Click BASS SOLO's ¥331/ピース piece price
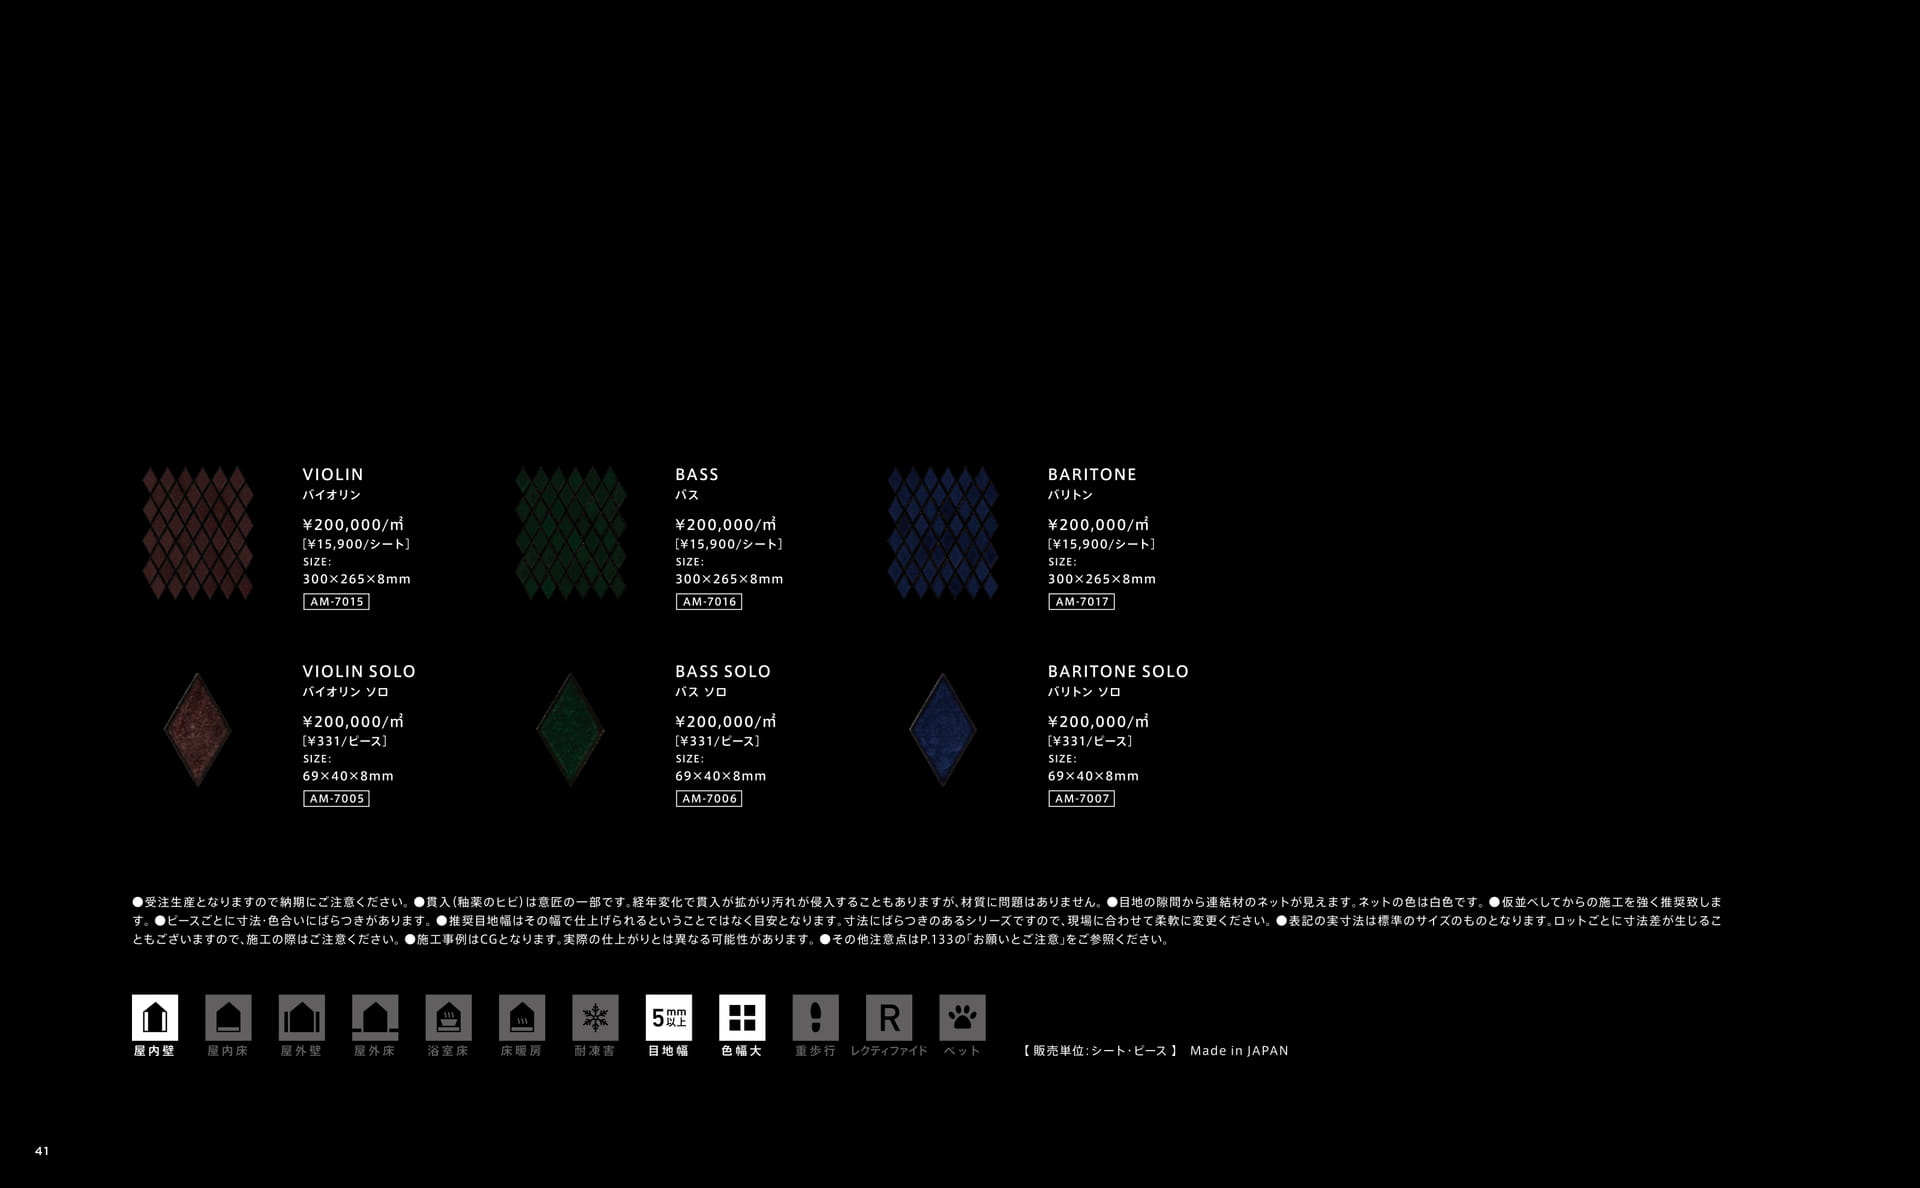This screenshot has height=1188, width=1920. click(x=717, y=741)
